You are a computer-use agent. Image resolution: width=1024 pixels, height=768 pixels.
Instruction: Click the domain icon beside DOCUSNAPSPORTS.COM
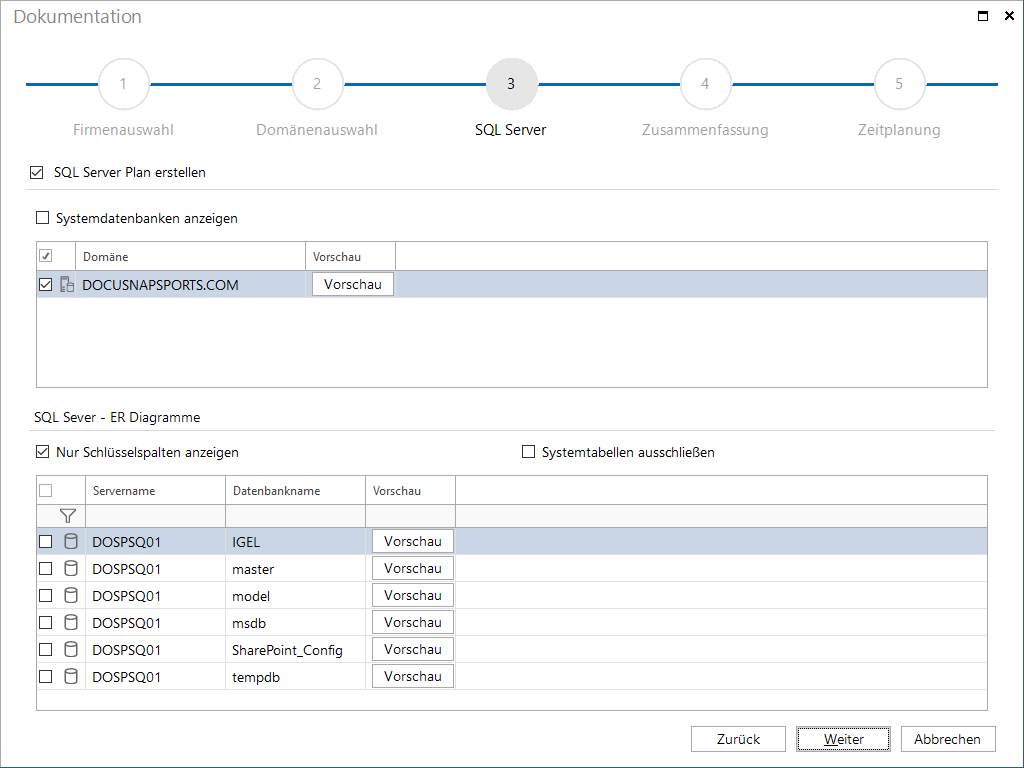coord(67,284)
